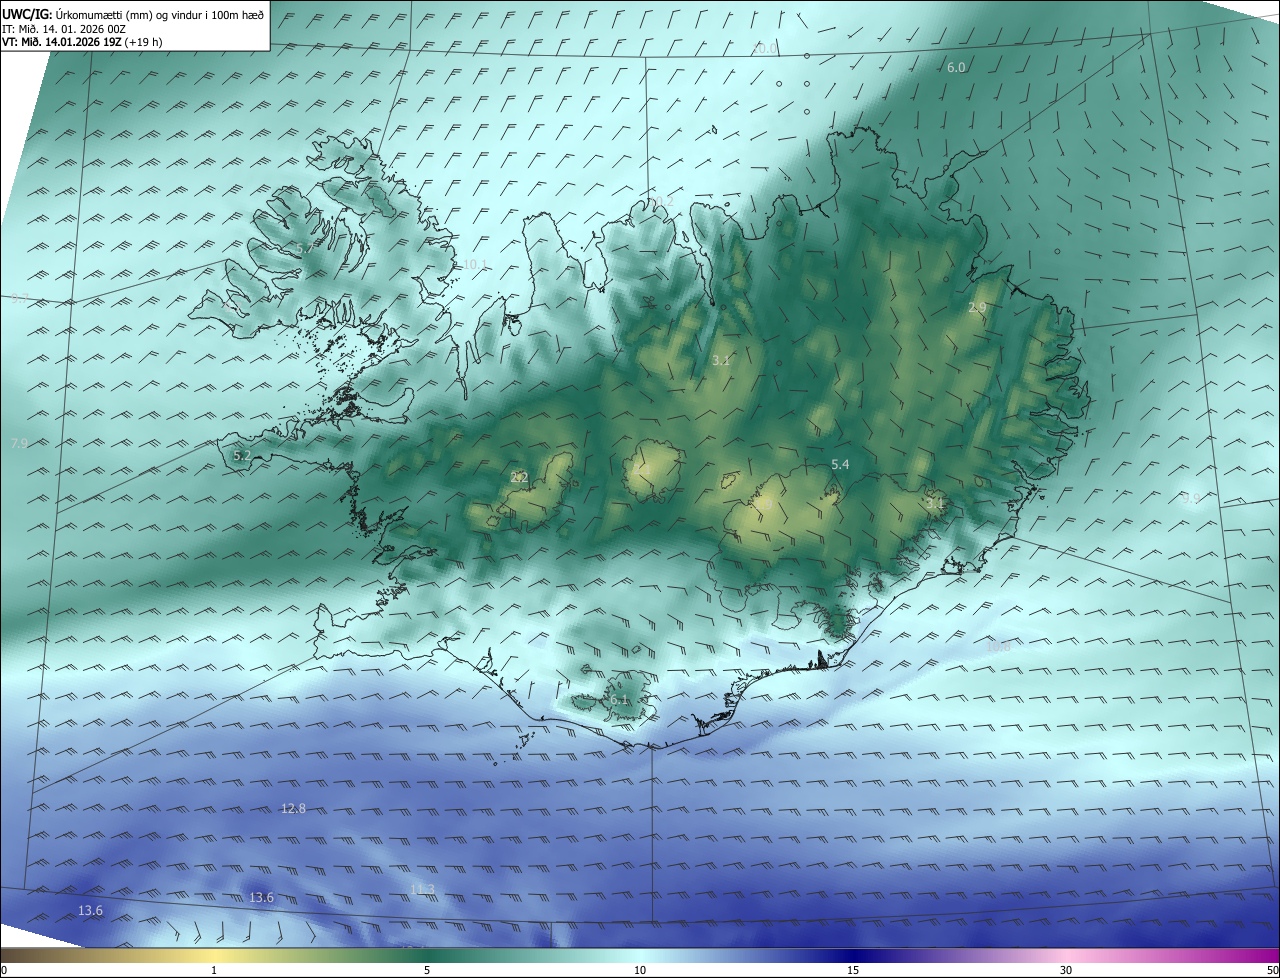Viewport: 1280px width, 978px height.
Task: Click the 10.1 value label on the map
Action: click(474, 265)
